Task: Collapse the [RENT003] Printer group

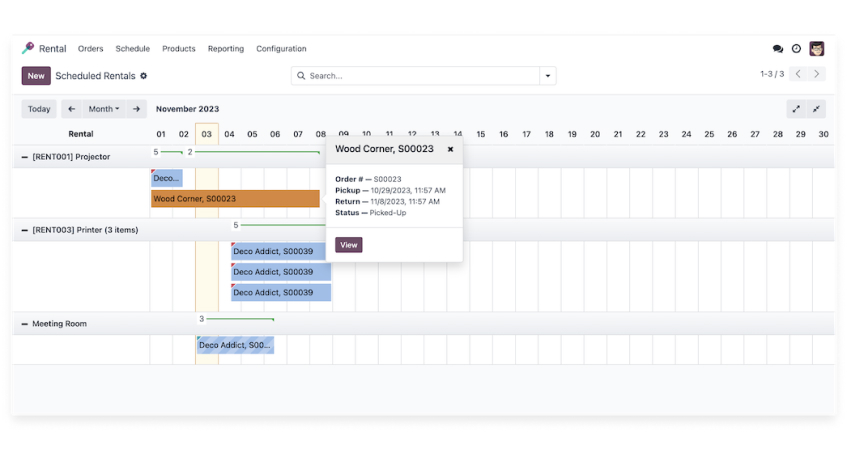Action: [x=24, y=230]
